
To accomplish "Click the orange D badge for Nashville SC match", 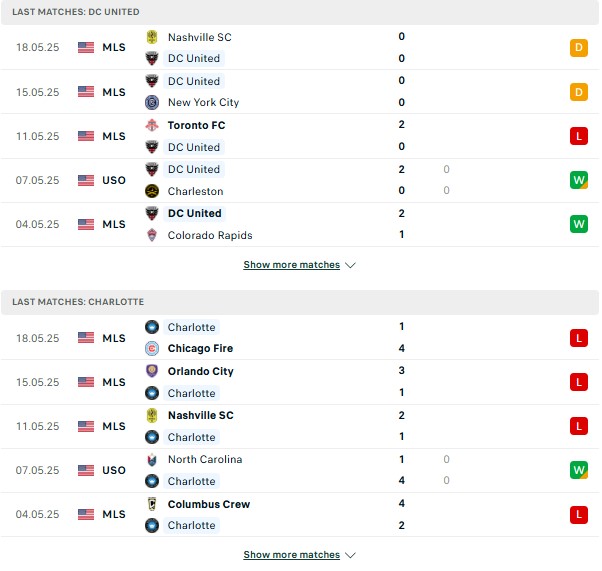I will click(579, 48).
